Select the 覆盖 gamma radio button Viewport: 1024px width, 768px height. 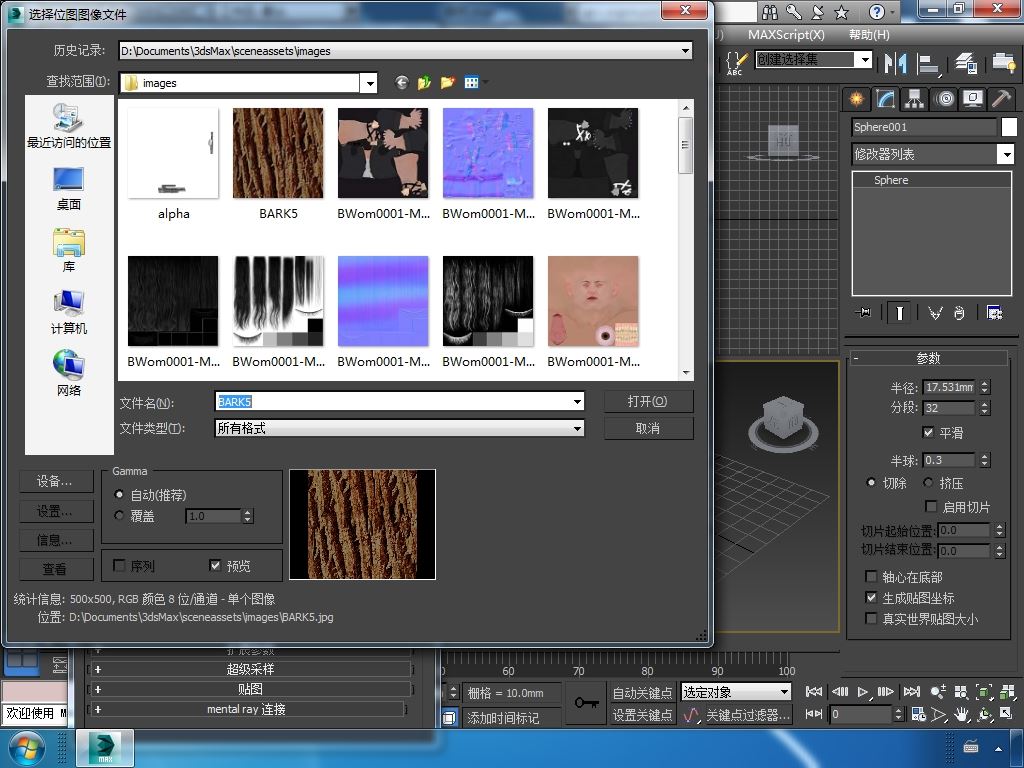(120, 516)
